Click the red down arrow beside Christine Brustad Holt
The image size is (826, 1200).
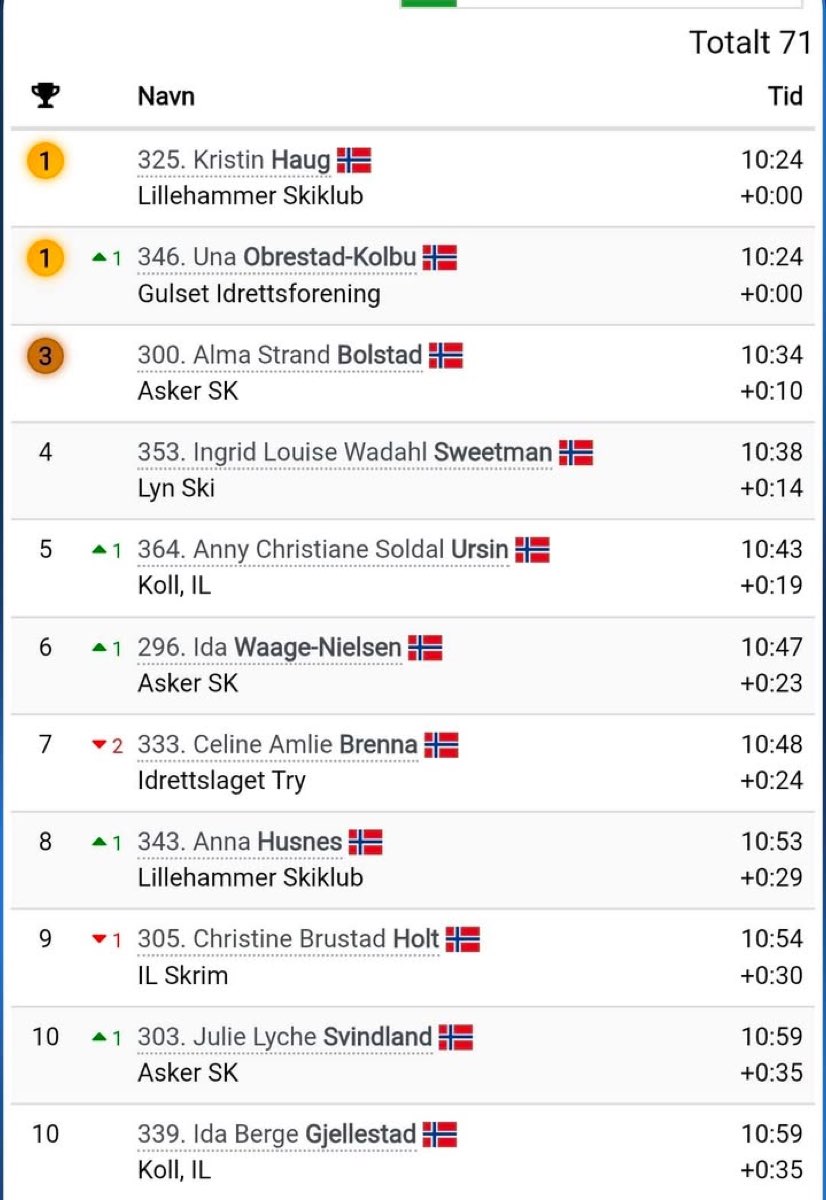(98, 940)
